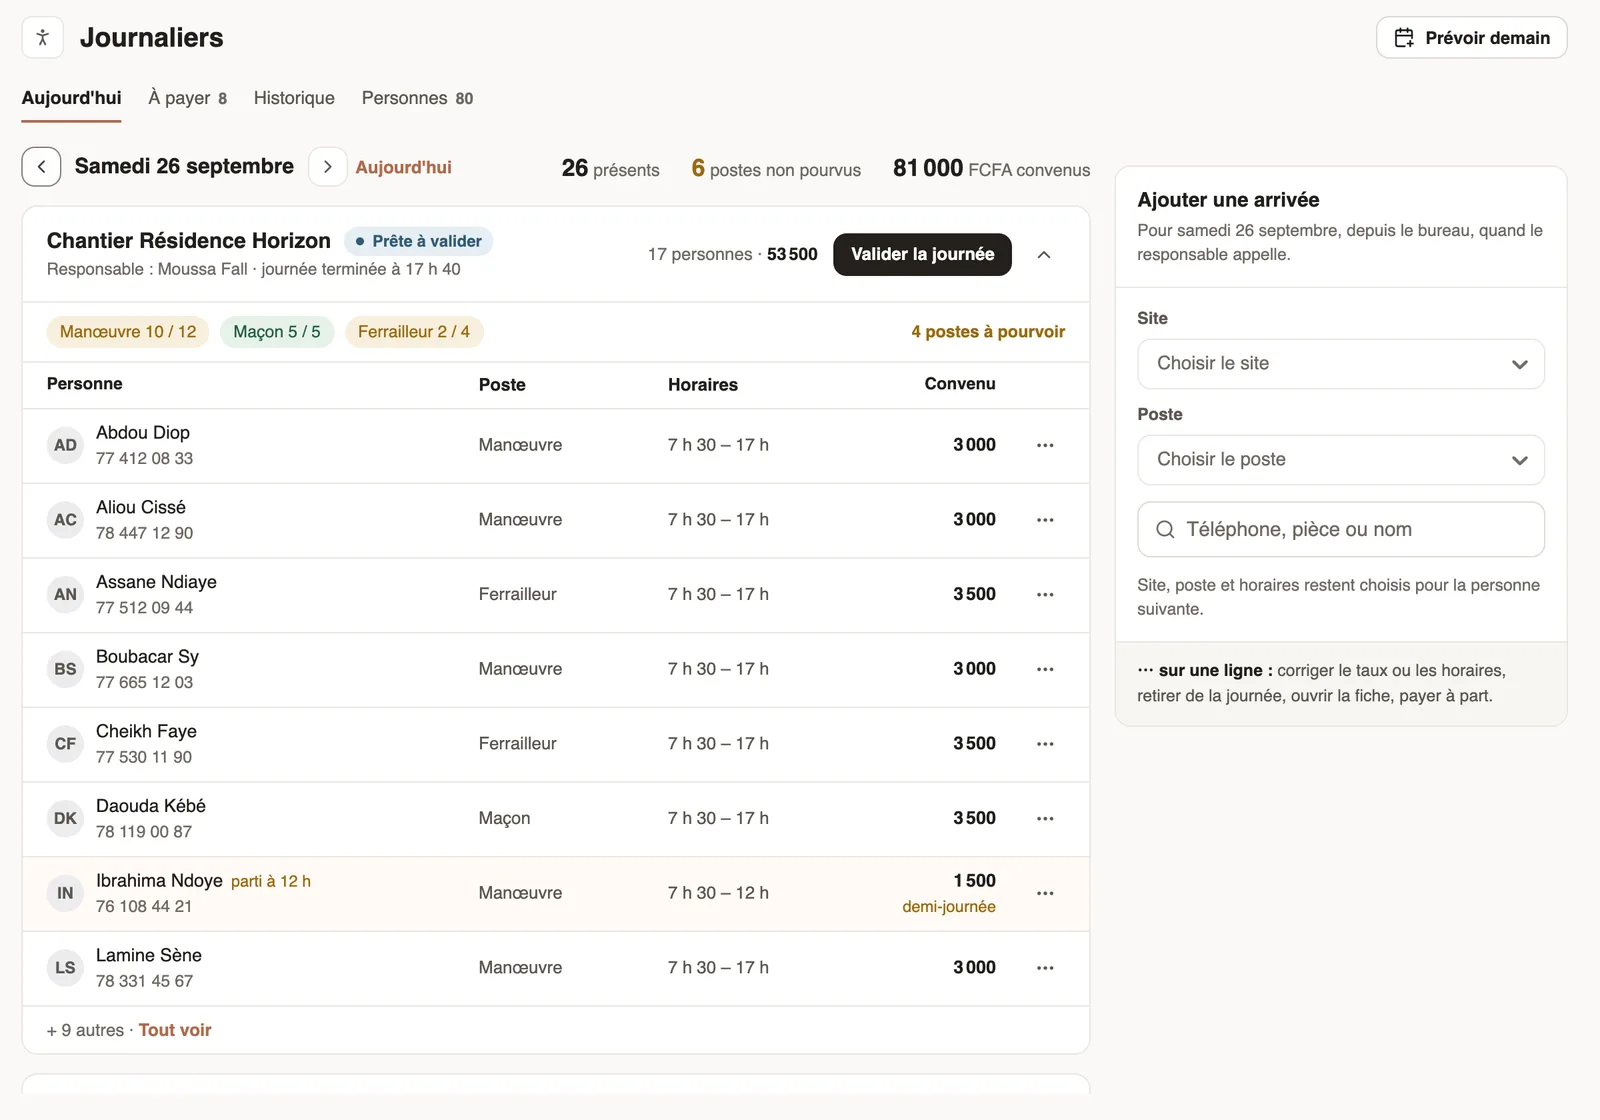The width and height of the screenshot is (1600, 1120).
Task: Select the Manœuvre 10 / 12 chip
Action: click(x=128, y=332)
